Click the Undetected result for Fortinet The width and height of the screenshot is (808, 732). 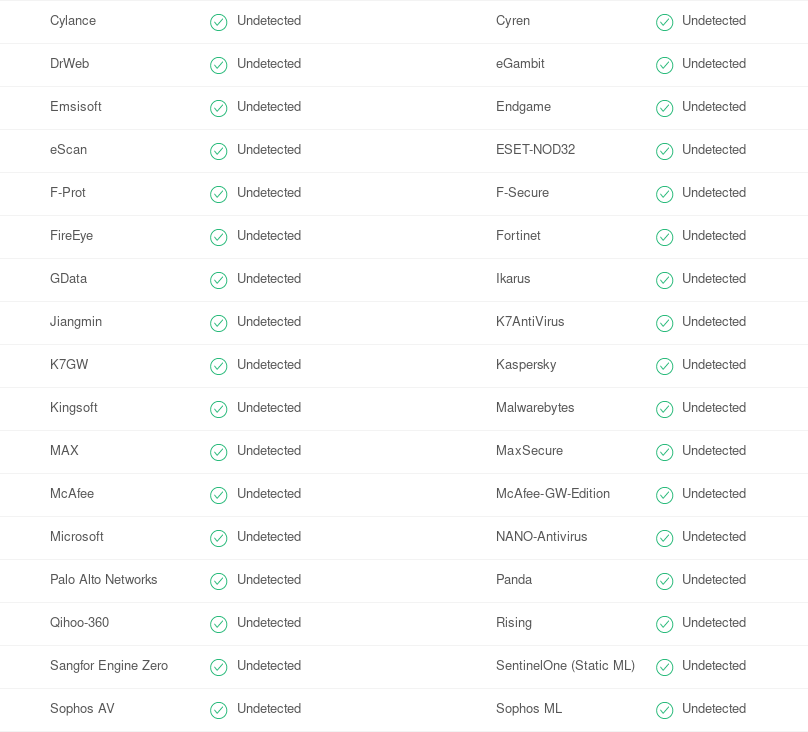click(714, 235)
